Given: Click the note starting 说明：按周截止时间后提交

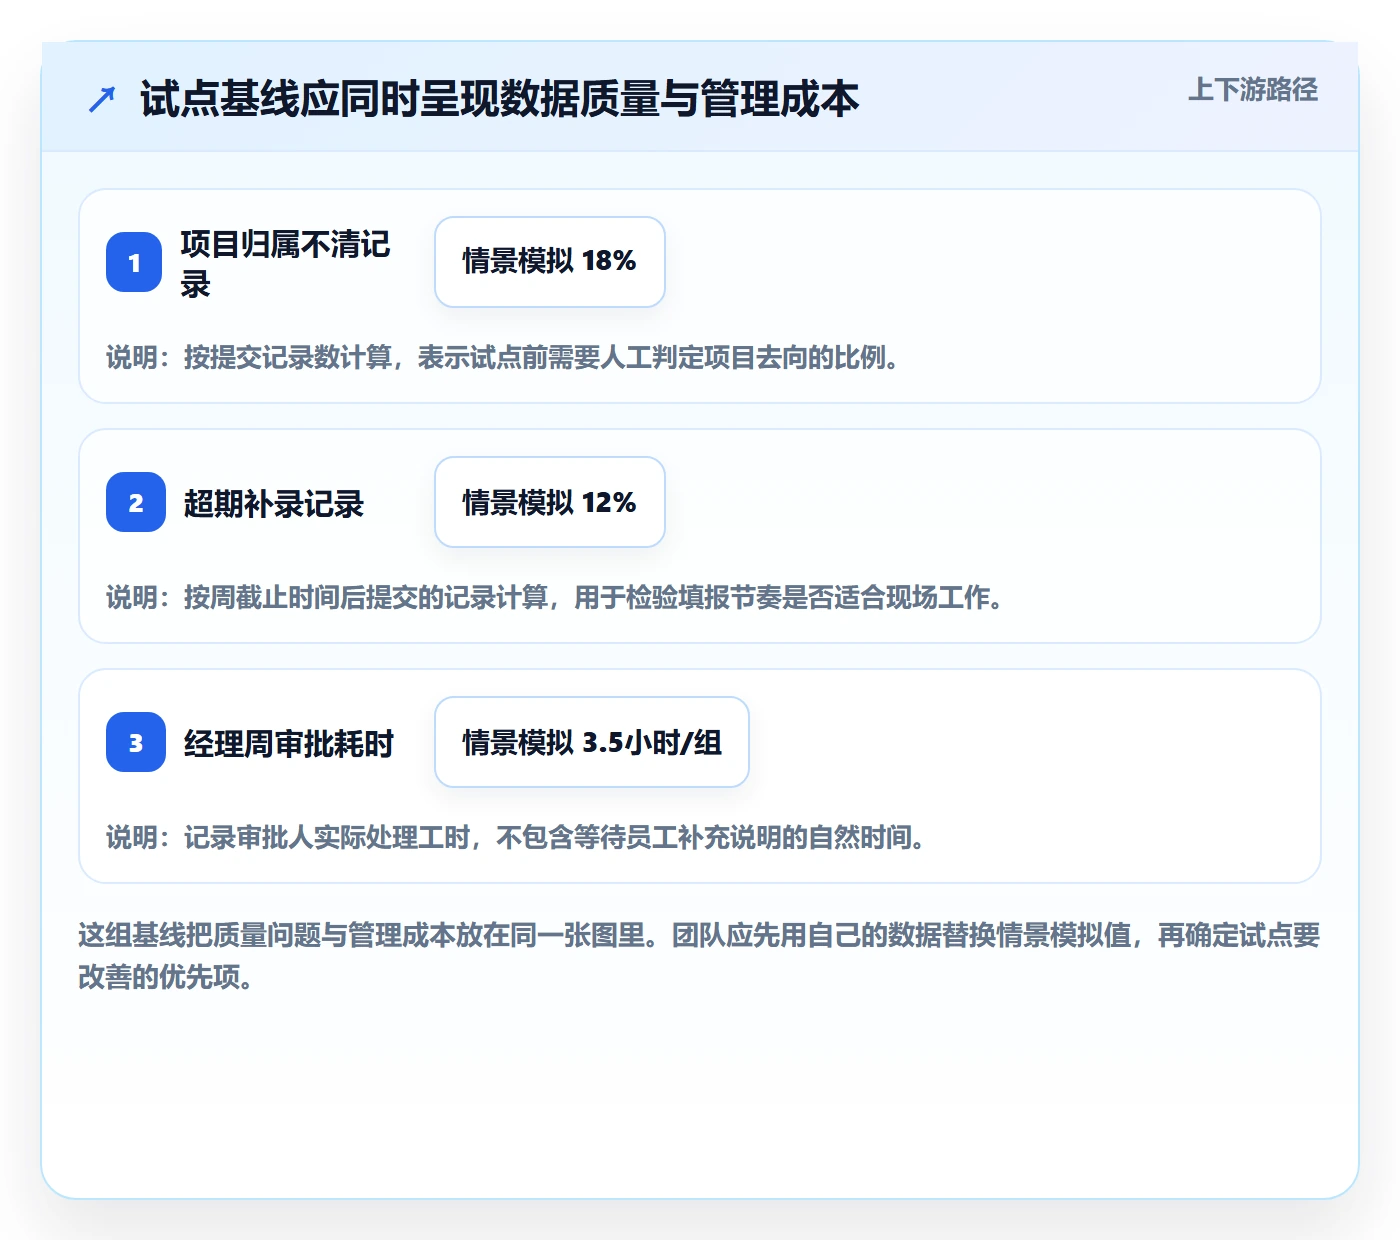Looking at the screenshot, I should coord(556,597).
